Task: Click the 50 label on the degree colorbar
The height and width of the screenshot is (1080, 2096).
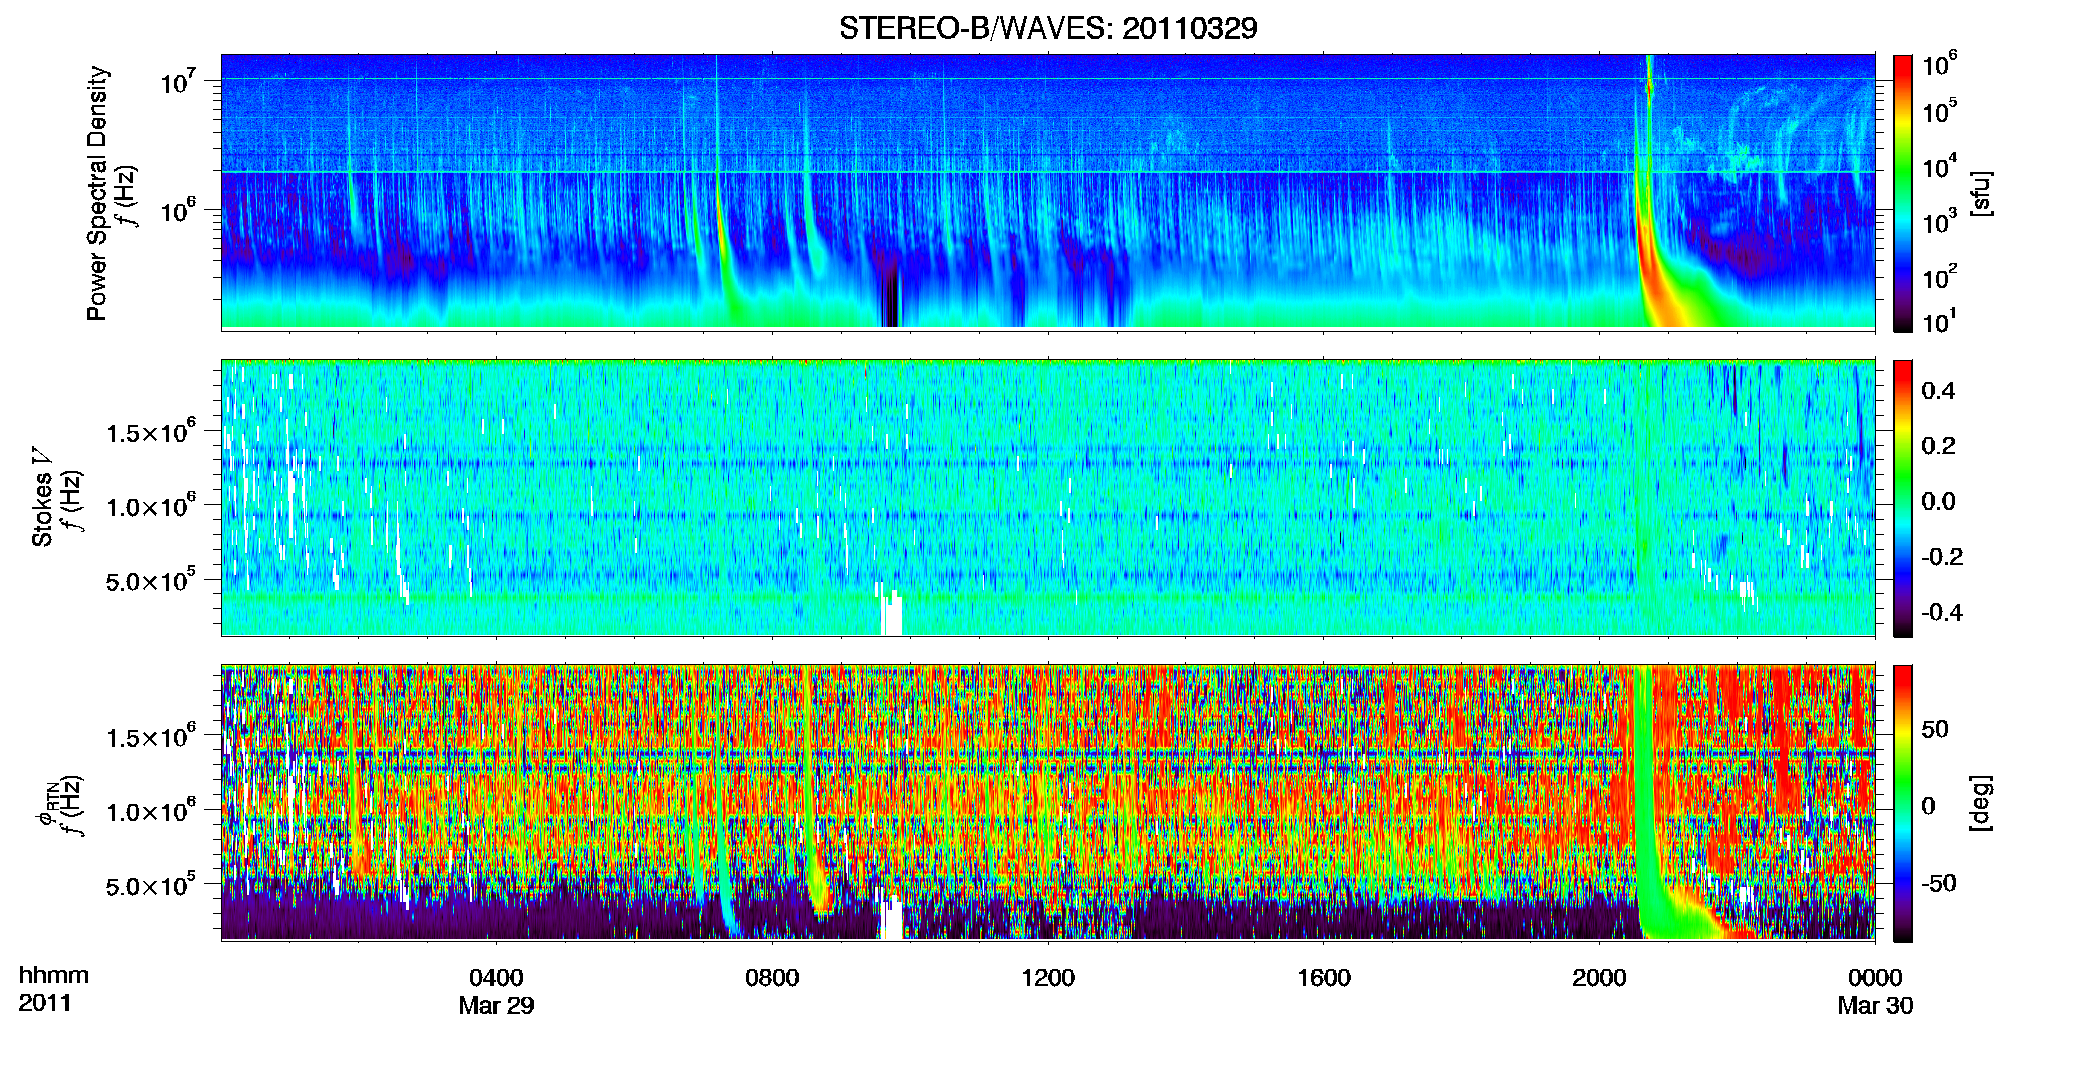Action: coord(1934,729)
